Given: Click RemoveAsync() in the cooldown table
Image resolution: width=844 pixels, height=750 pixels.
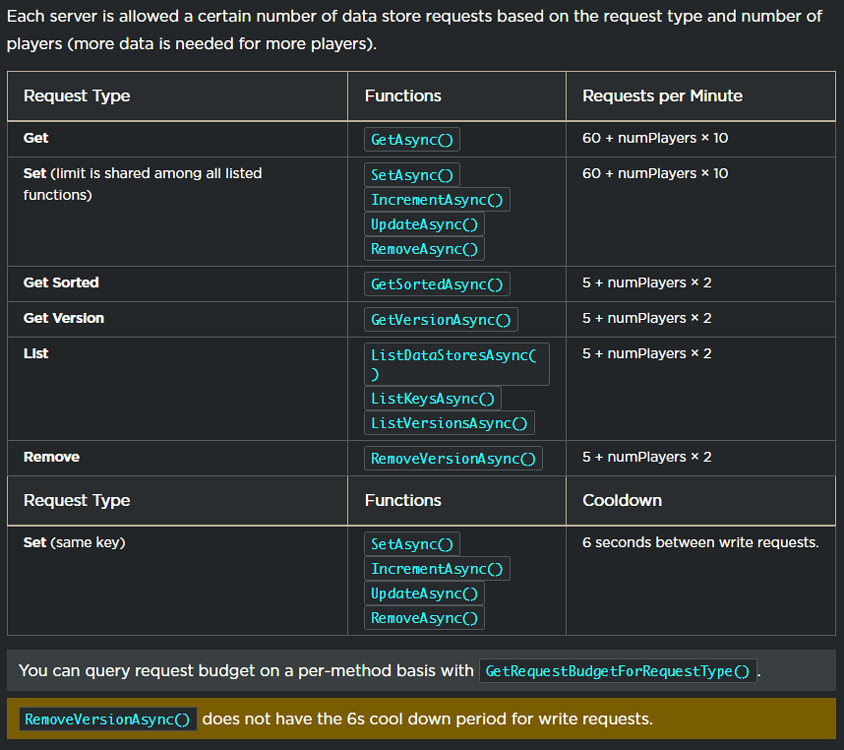Looking at the screenshot, I should (424, 618).
